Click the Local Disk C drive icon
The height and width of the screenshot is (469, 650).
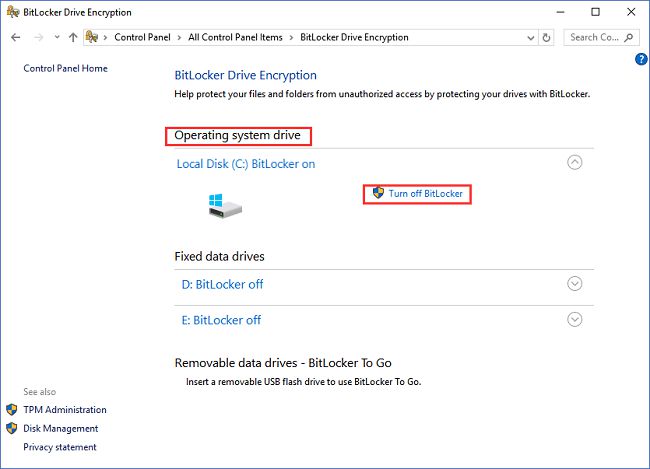(224, 205)
